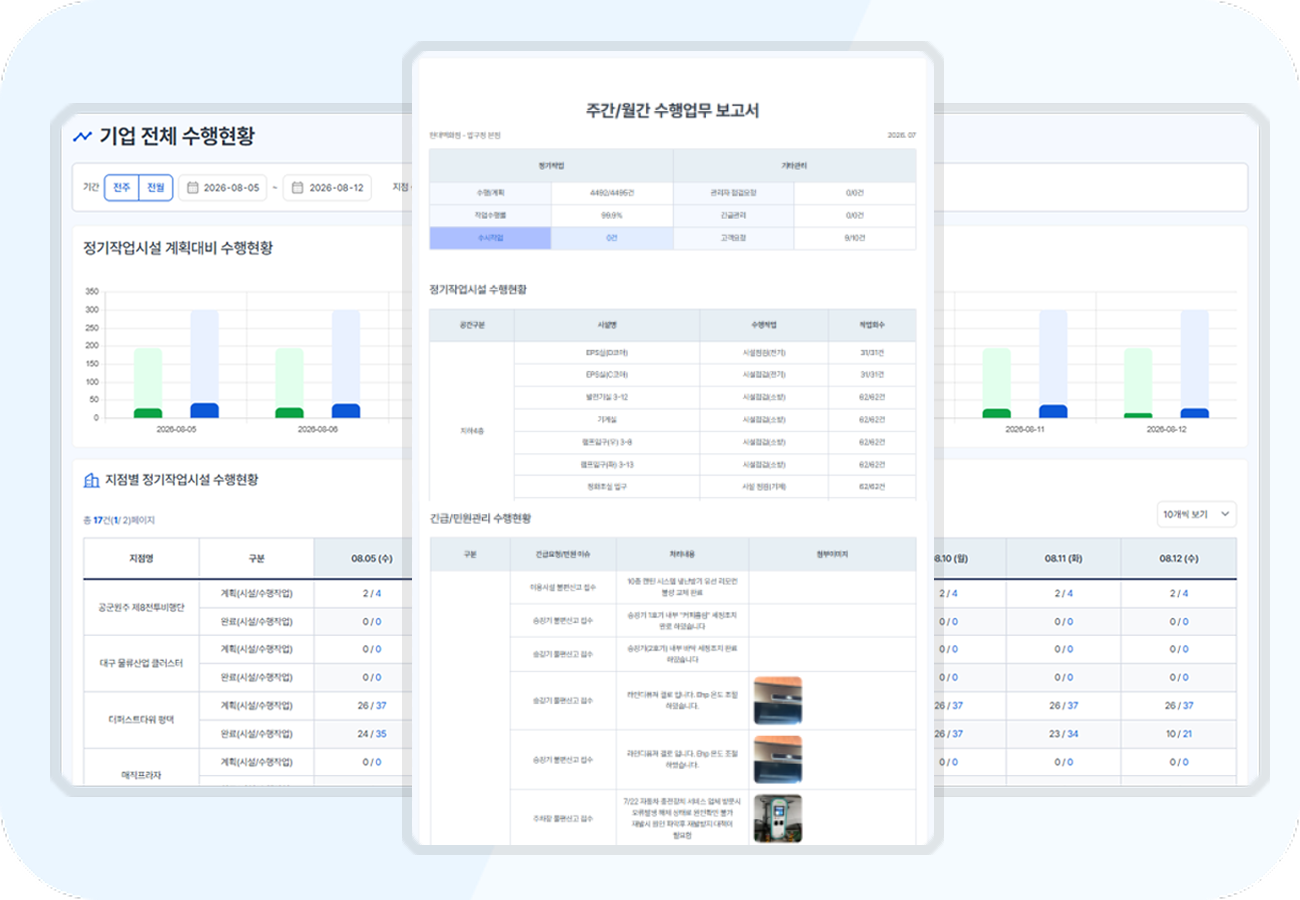Click the blue 35 link under 08.05 (수)
This screenshot has height=900, width=1300.
(x=381, y=733)
